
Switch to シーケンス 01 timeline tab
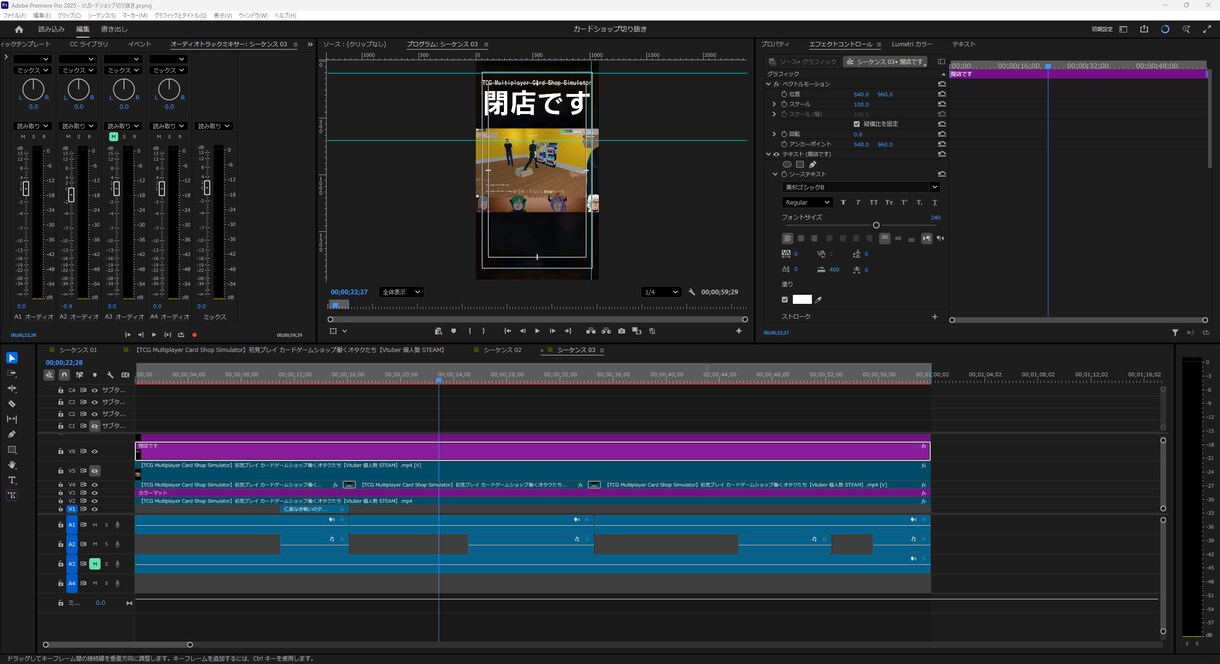(x=78, y=350)
